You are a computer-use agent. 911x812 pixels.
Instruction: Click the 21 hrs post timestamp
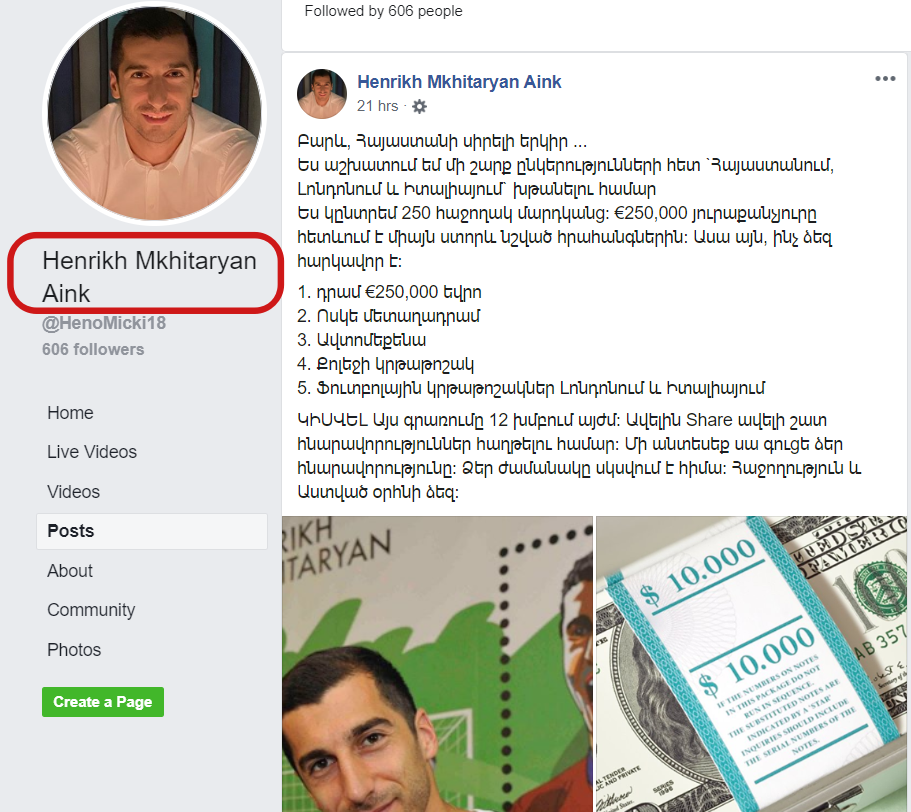pos(378,106)
